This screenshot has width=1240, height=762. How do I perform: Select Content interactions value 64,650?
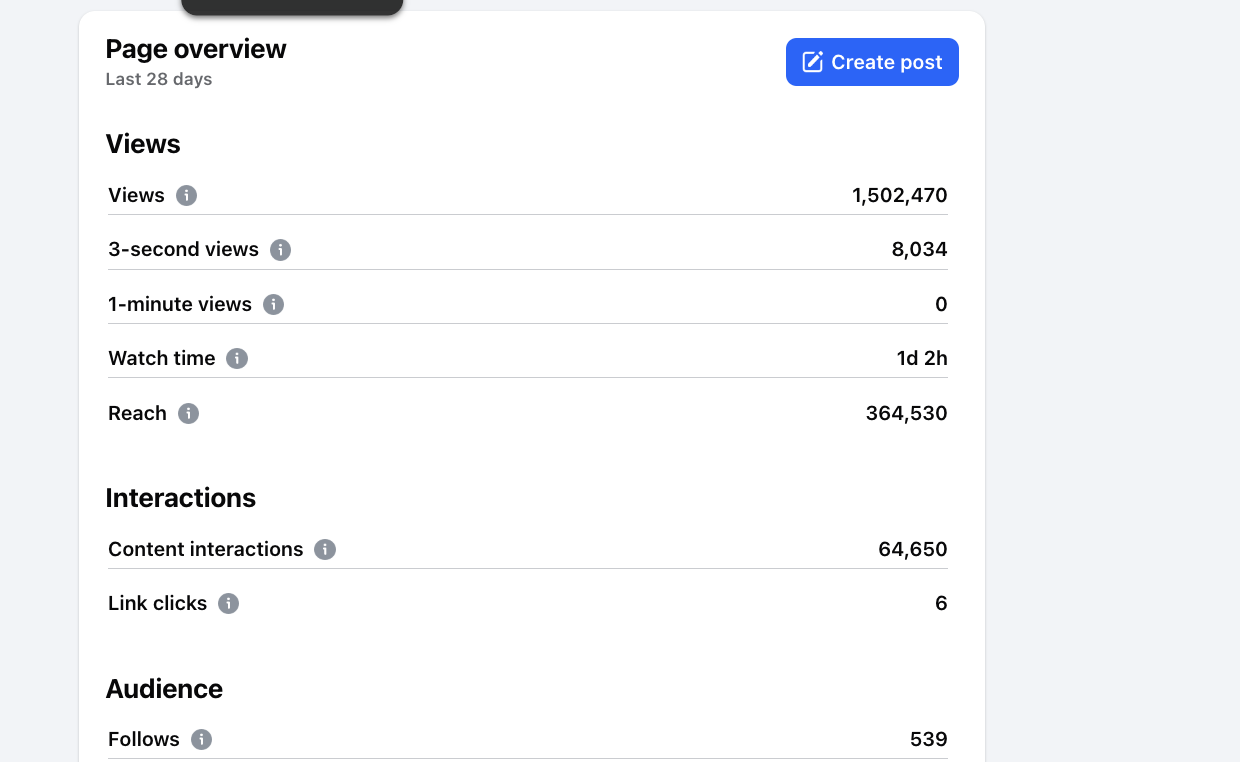[x=913, y=549]
